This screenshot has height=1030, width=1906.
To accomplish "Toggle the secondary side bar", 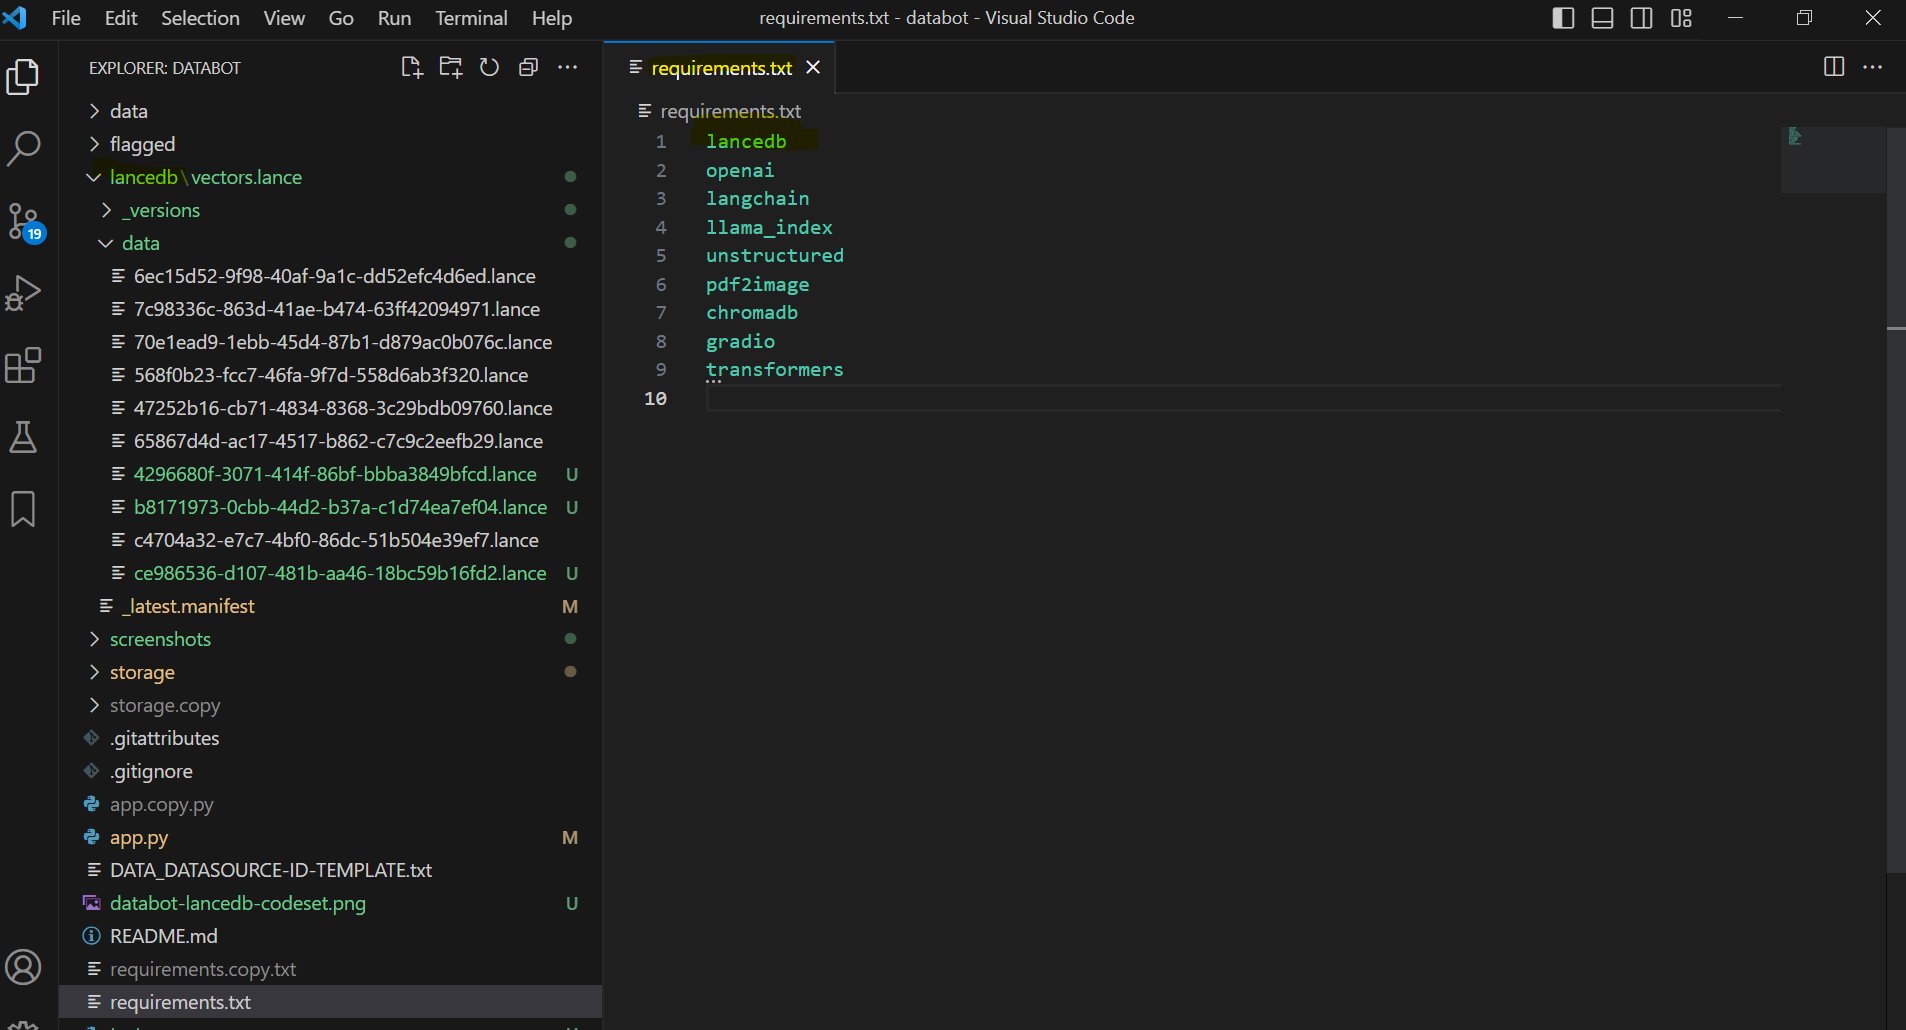I will pyautogui.click(x=1642, y=18).
